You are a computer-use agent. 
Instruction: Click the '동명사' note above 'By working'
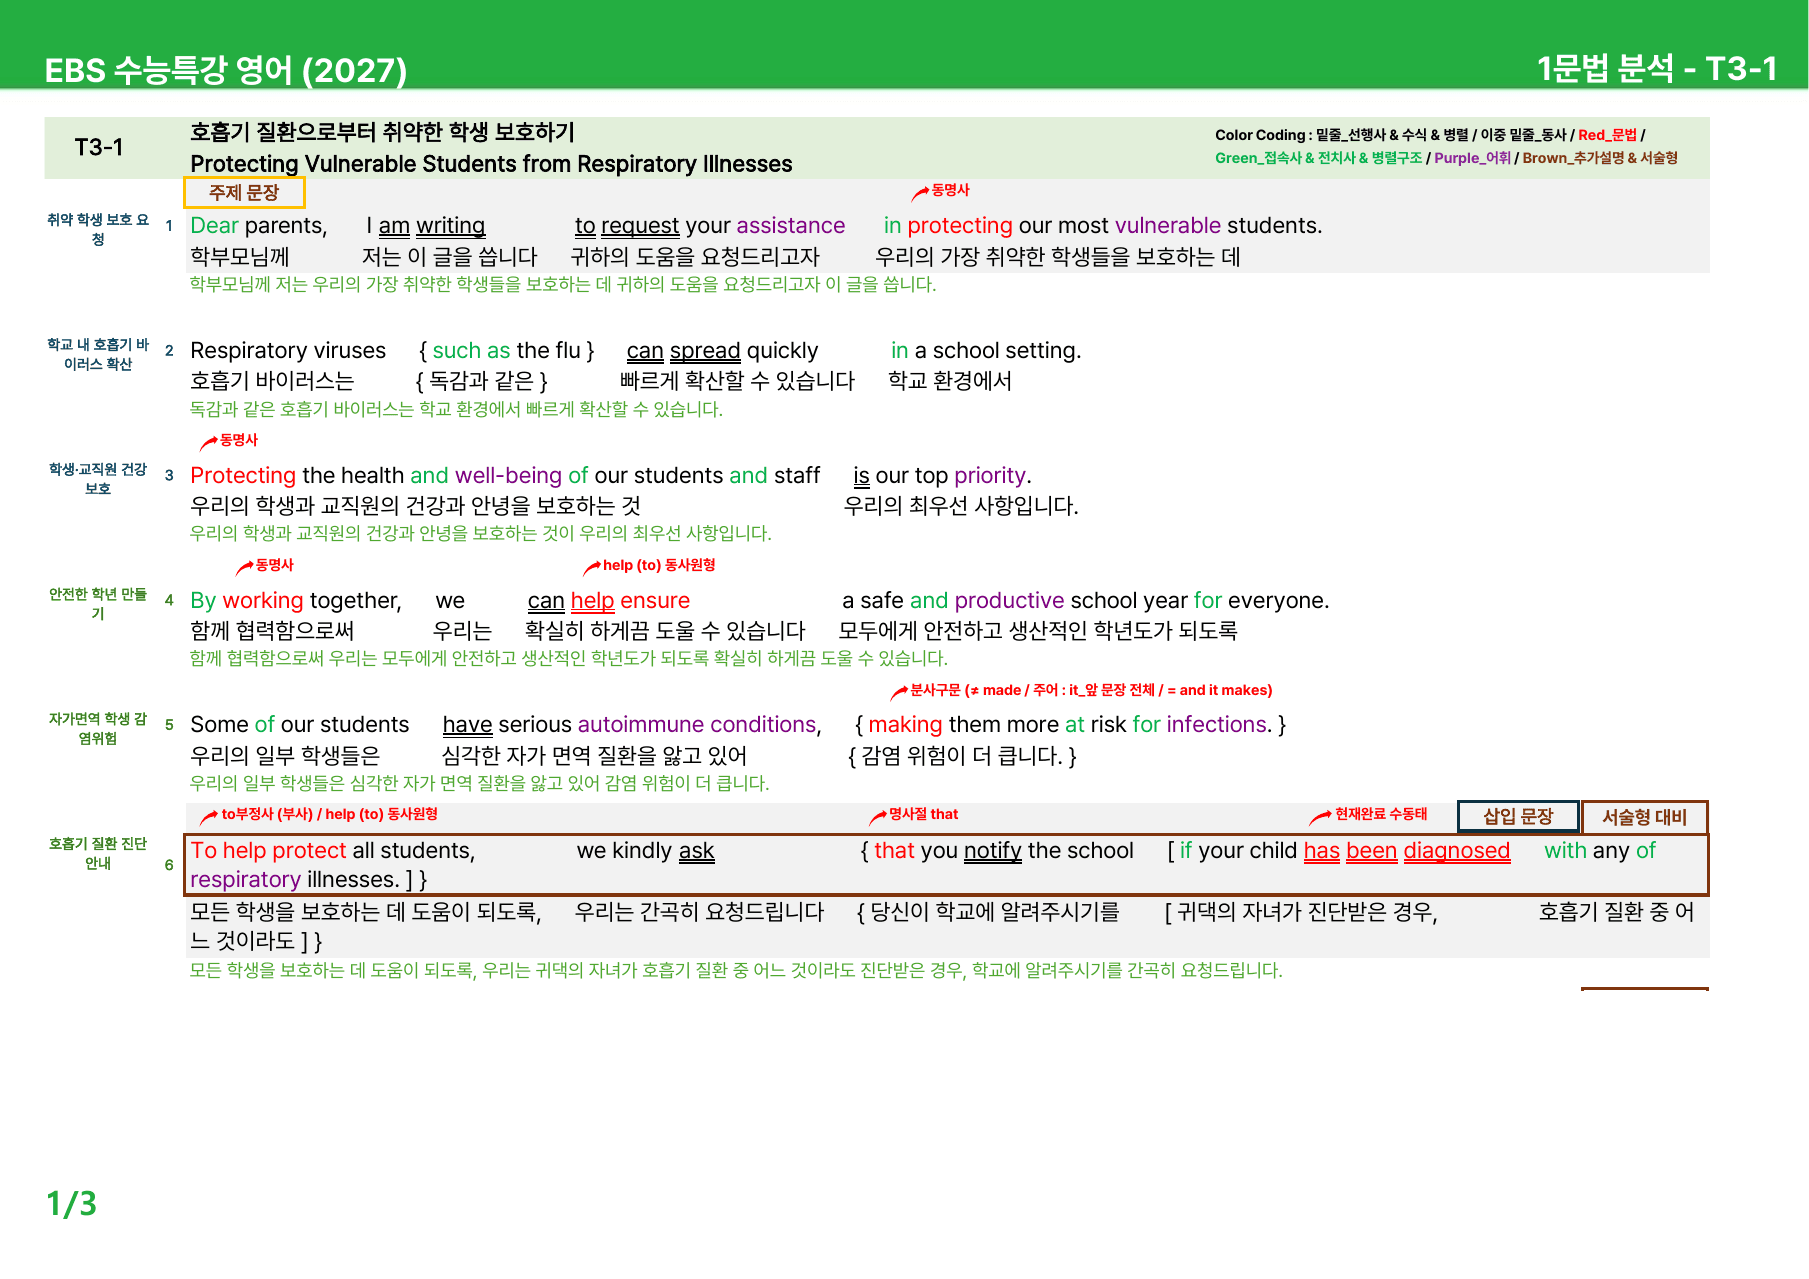(274, 565)
